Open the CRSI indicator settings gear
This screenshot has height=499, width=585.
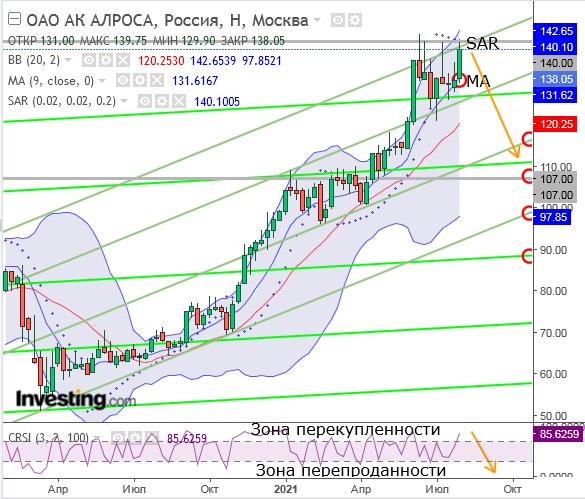pos(135,437)
